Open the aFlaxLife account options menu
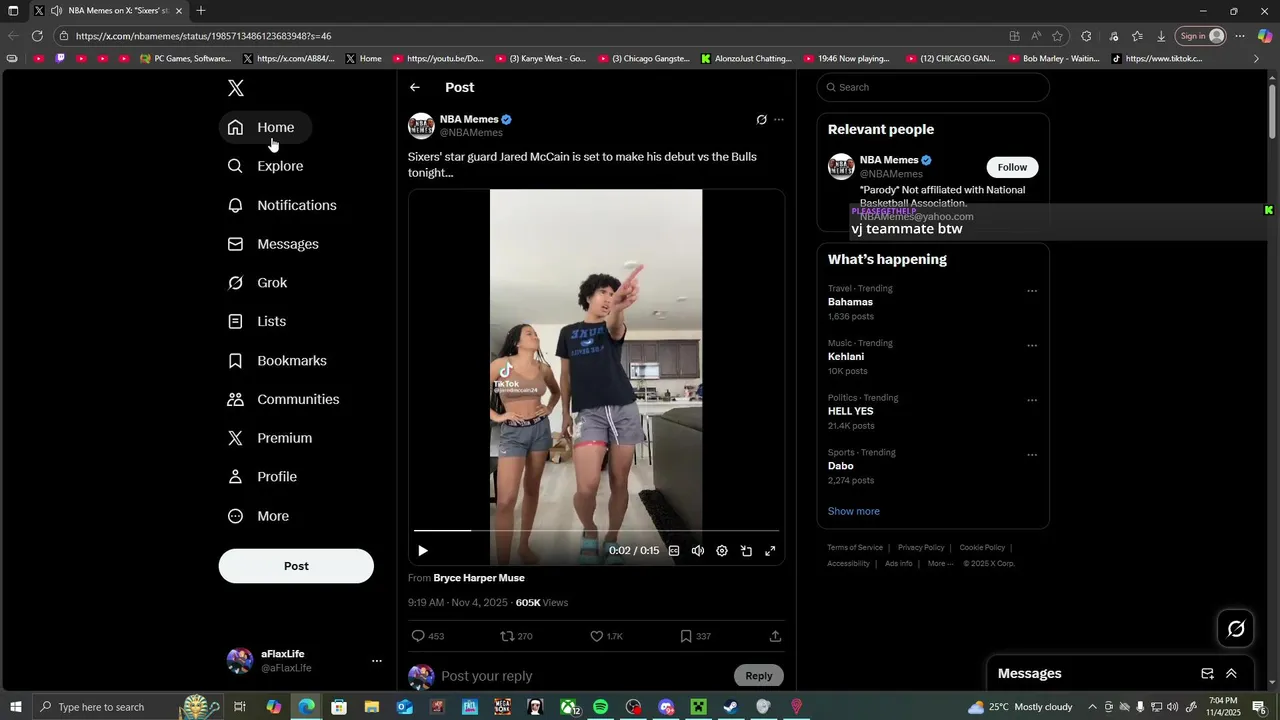 point(377,661)
